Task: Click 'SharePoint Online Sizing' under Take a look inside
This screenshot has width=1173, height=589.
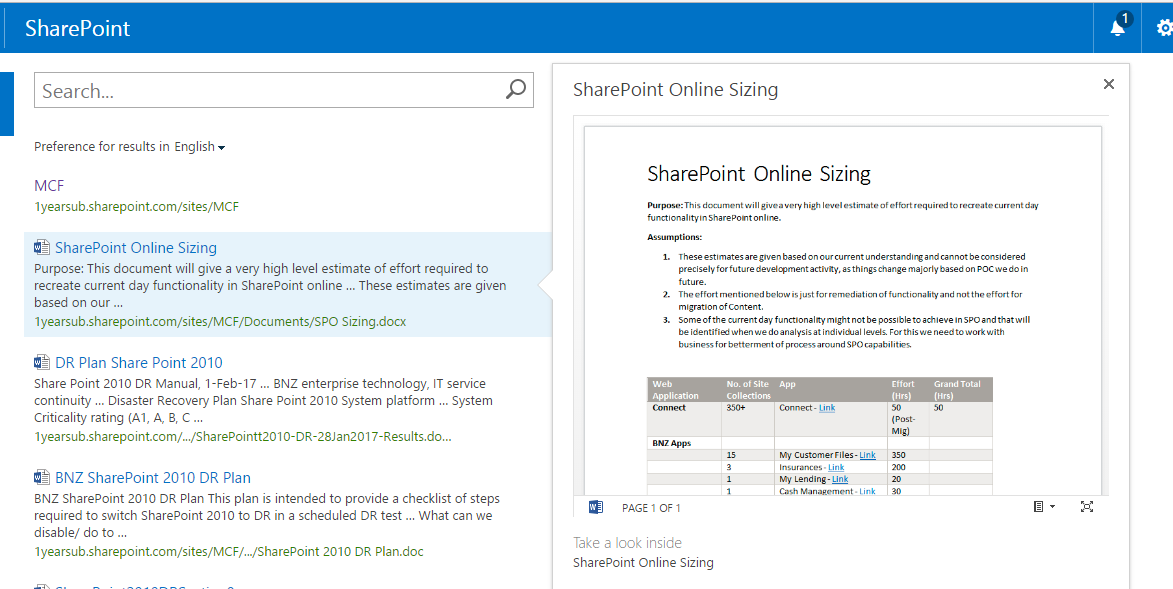Action: coord(643,563)
